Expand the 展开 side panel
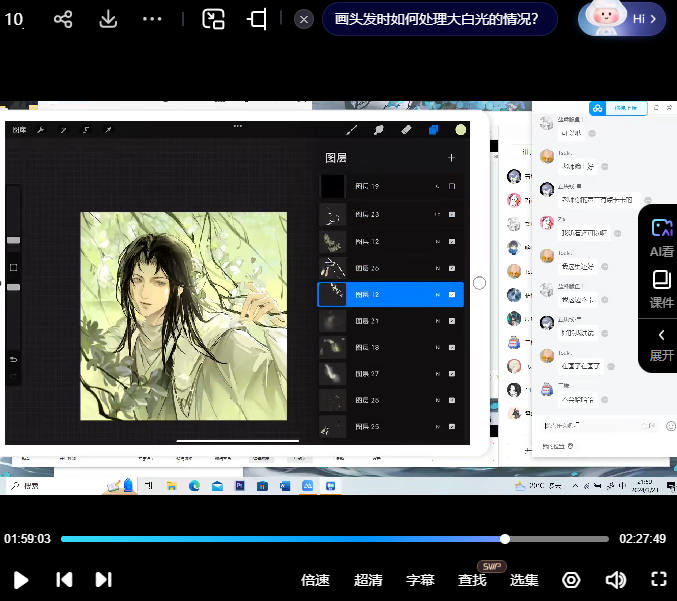Image resolution: width=677 pixels, height=601 pixels. pyautogui.click(x=661, y=344)
